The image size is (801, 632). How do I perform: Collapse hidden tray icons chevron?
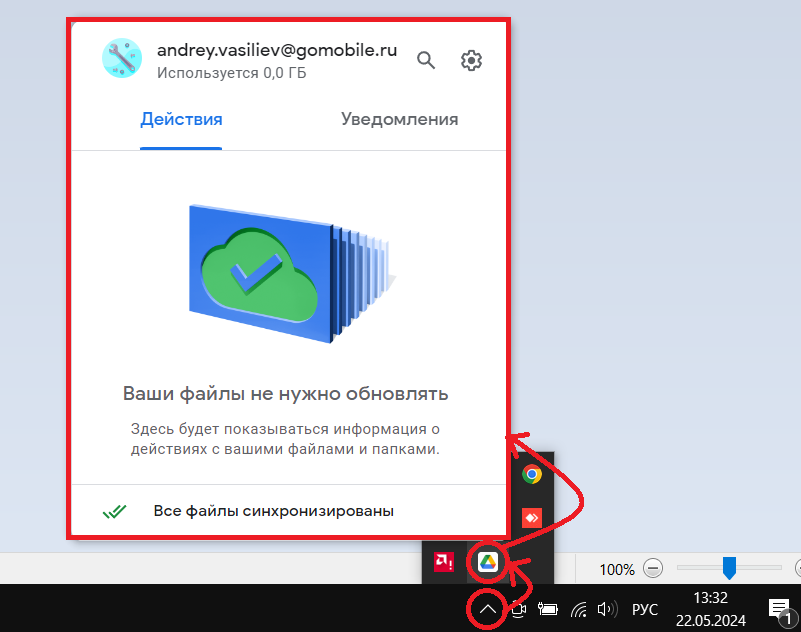pos(487,609)
